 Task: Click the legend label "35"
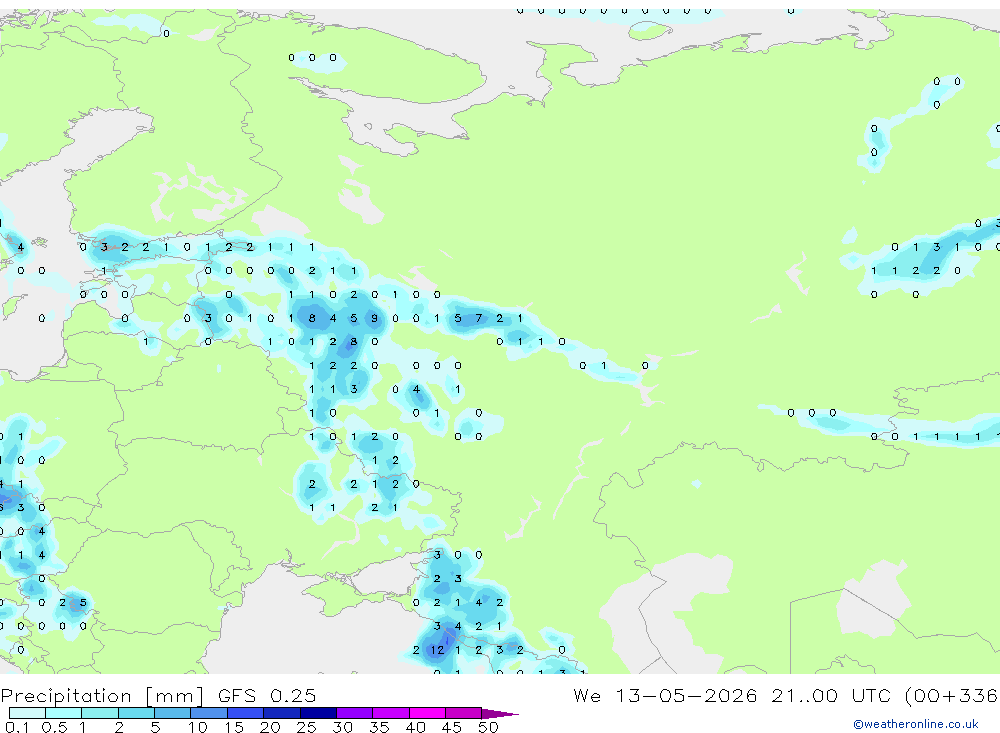pos(379,727)
